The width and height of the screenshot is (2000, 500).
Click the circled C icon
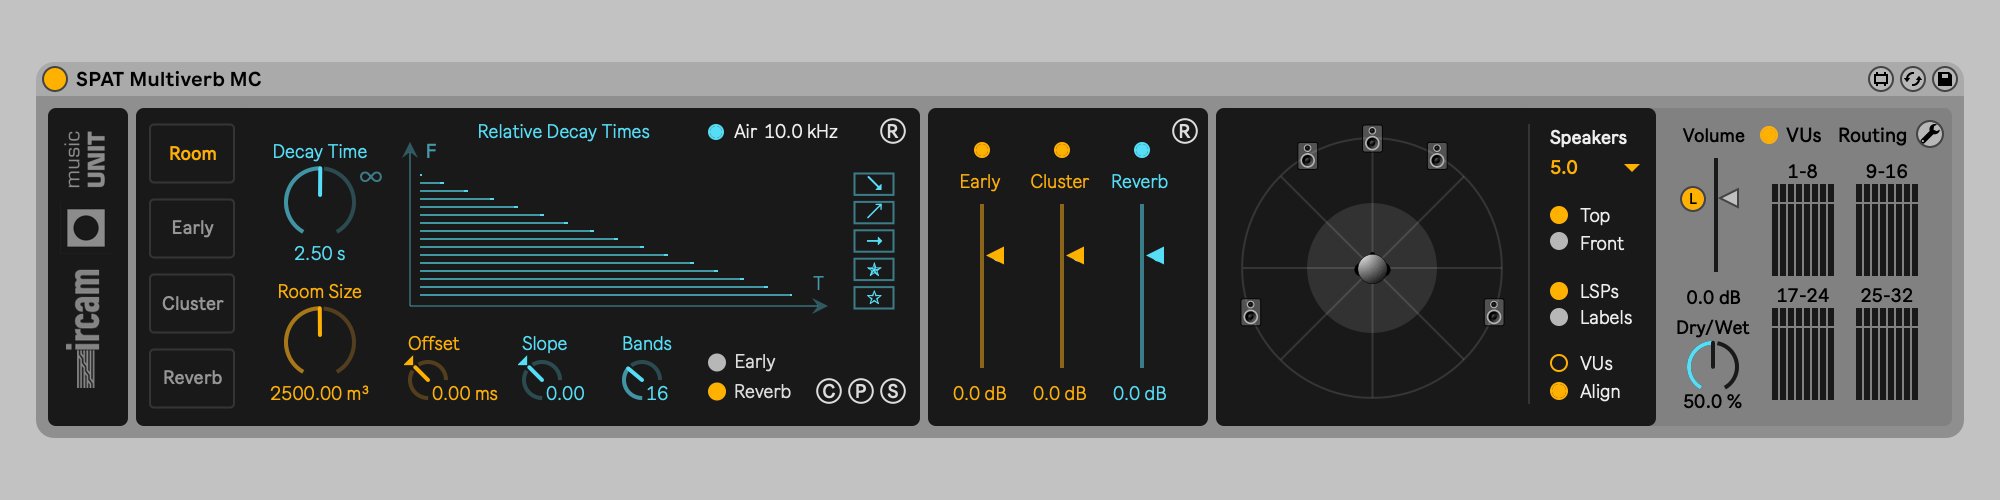tap(829, 391)
